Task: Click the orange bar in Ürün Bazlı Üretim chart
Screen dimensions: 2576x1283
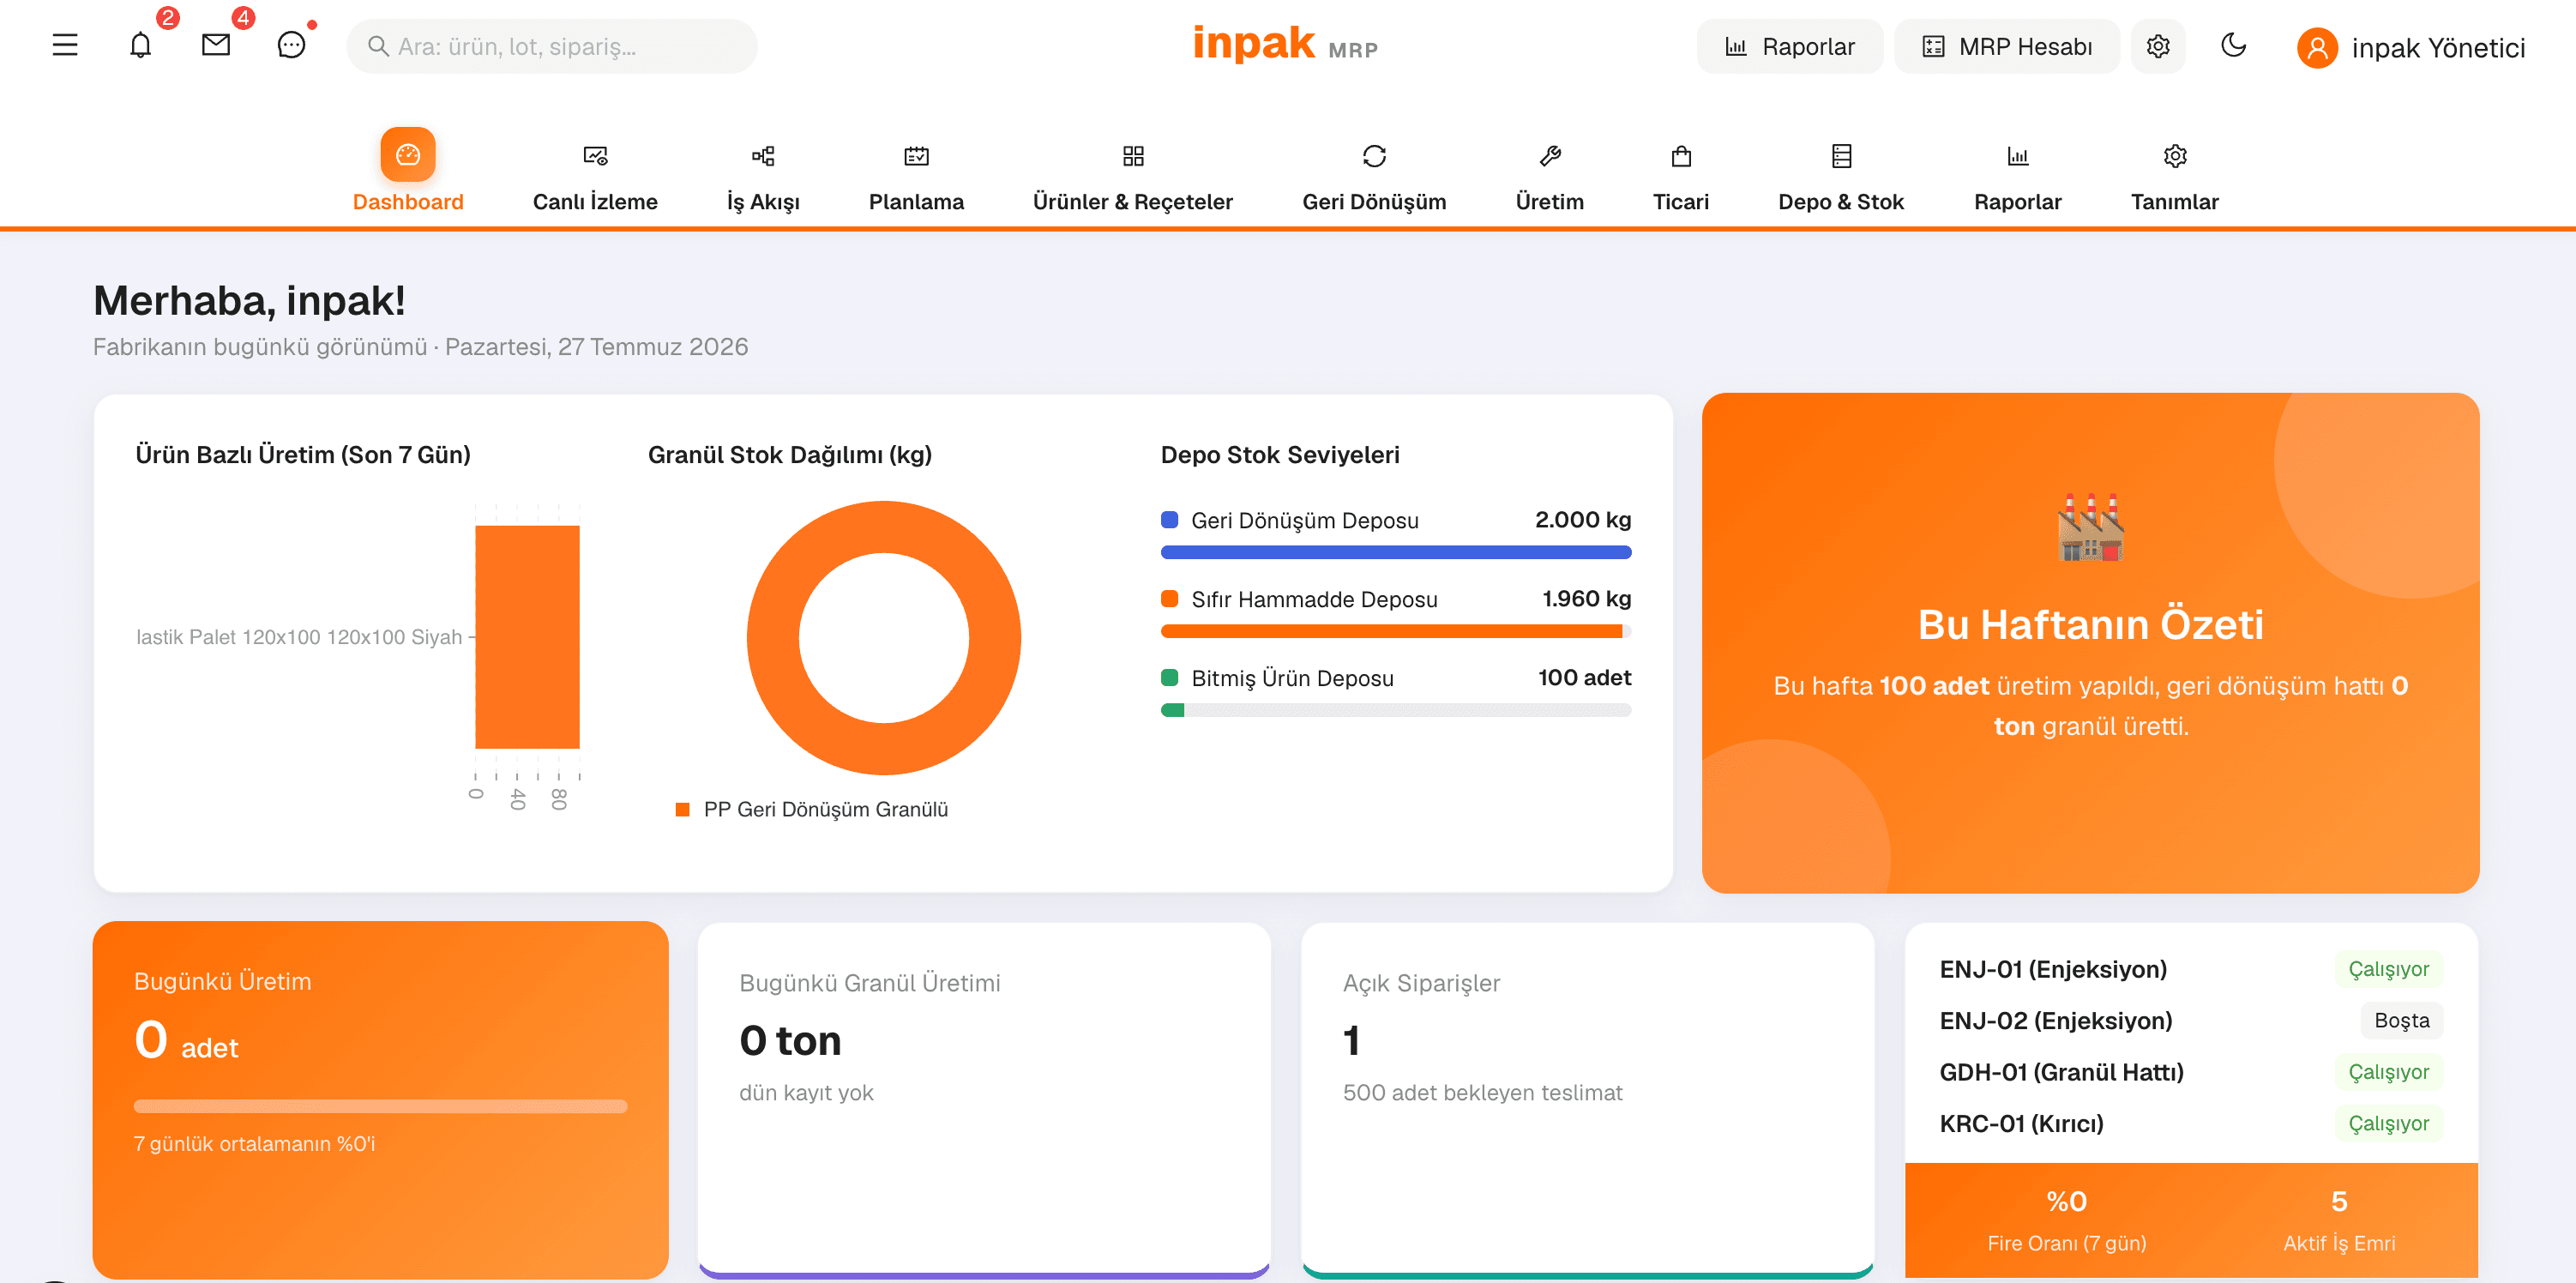Action: coord(527,637)
